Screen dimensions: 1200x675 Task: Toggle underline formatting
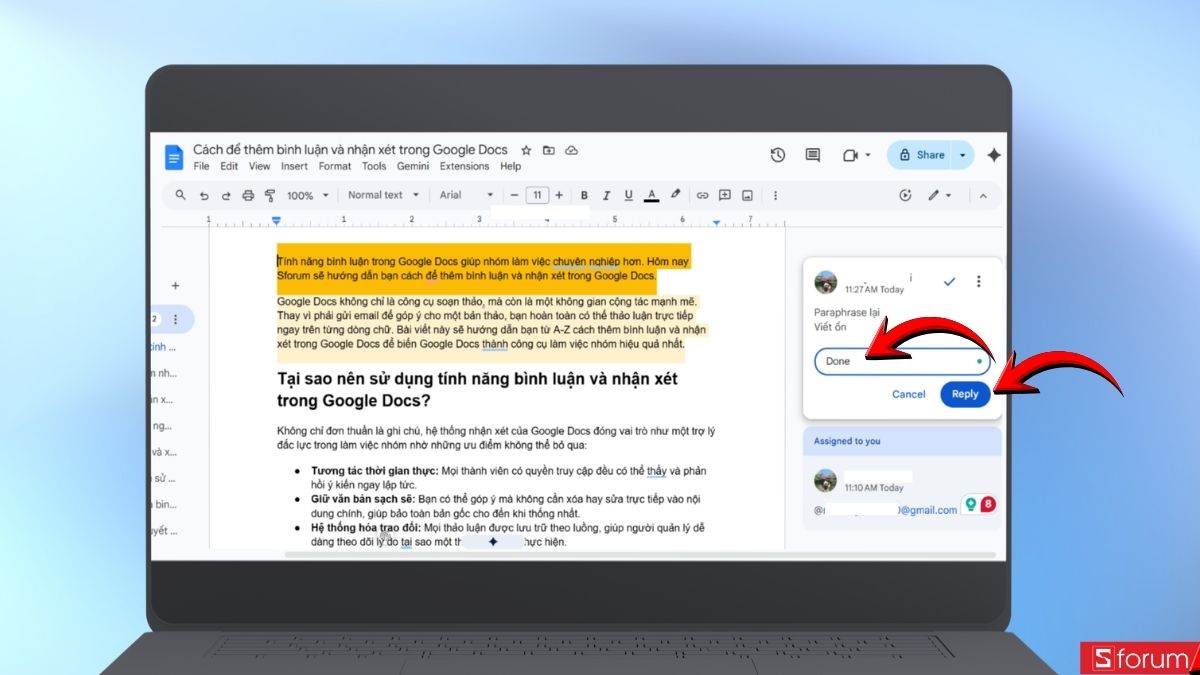click(x=629, y=195)
